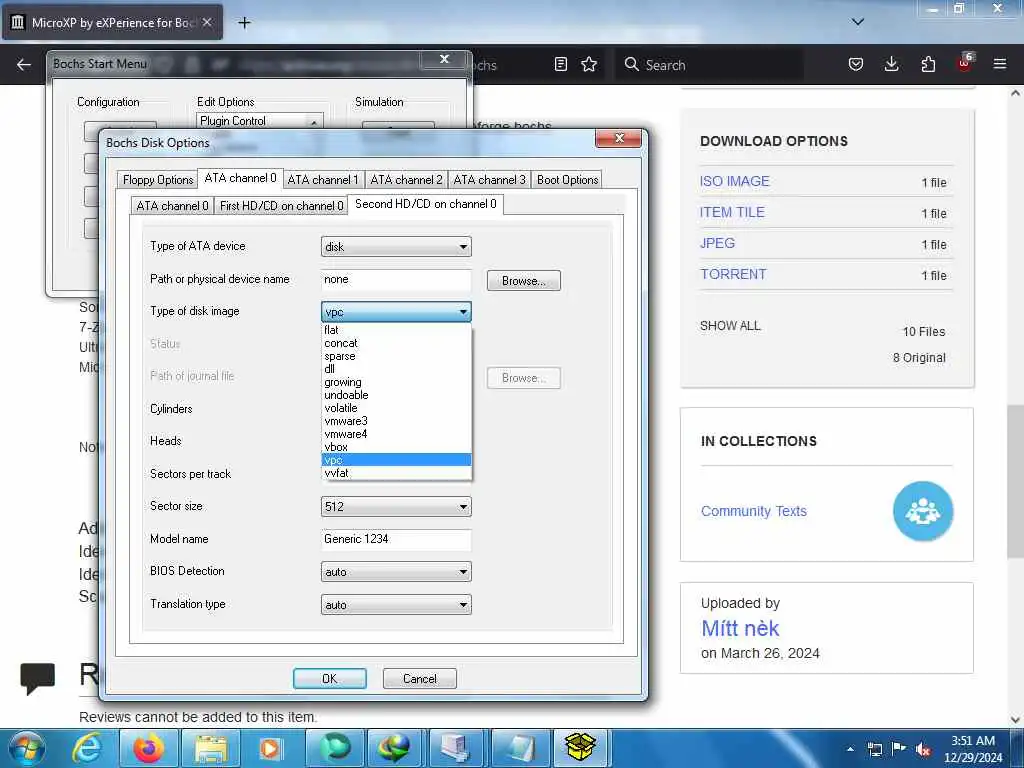The width and height of the screenshot is (1024, 768).
Task: Choose sparse in disk image list
Action: (x=396, y=357)
